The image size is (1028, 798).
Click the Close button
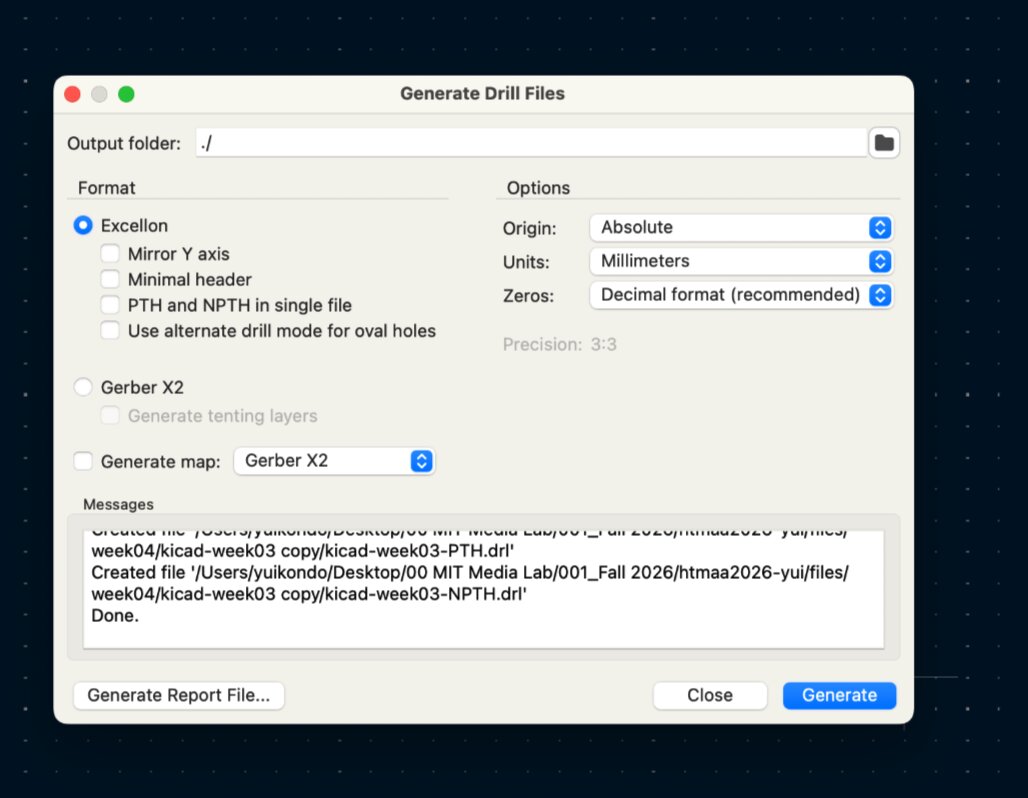[710, 695]
